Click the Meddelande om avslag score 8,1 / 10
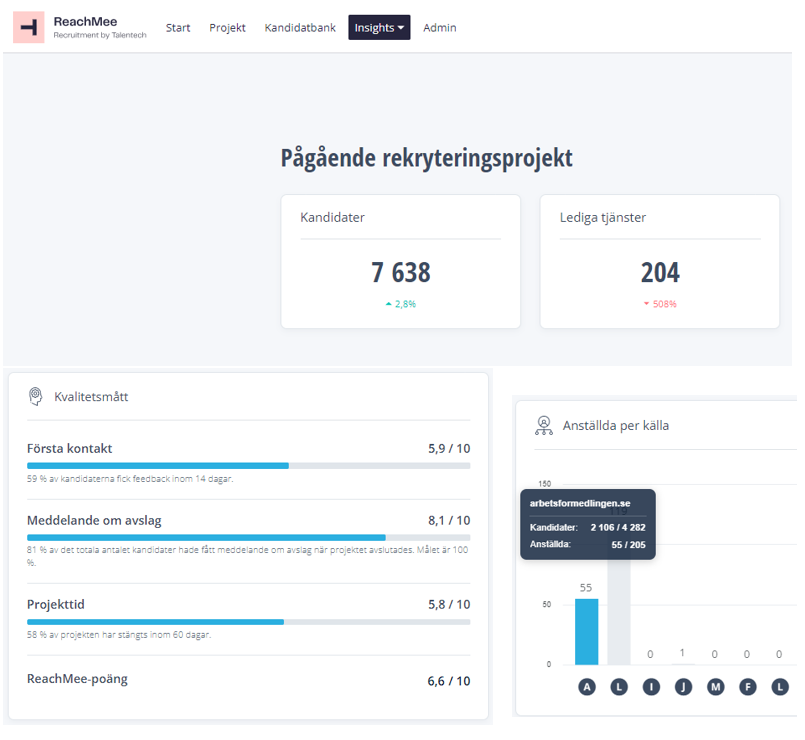Viewport: 805px width, 740px height. click(x=449, y=520)
